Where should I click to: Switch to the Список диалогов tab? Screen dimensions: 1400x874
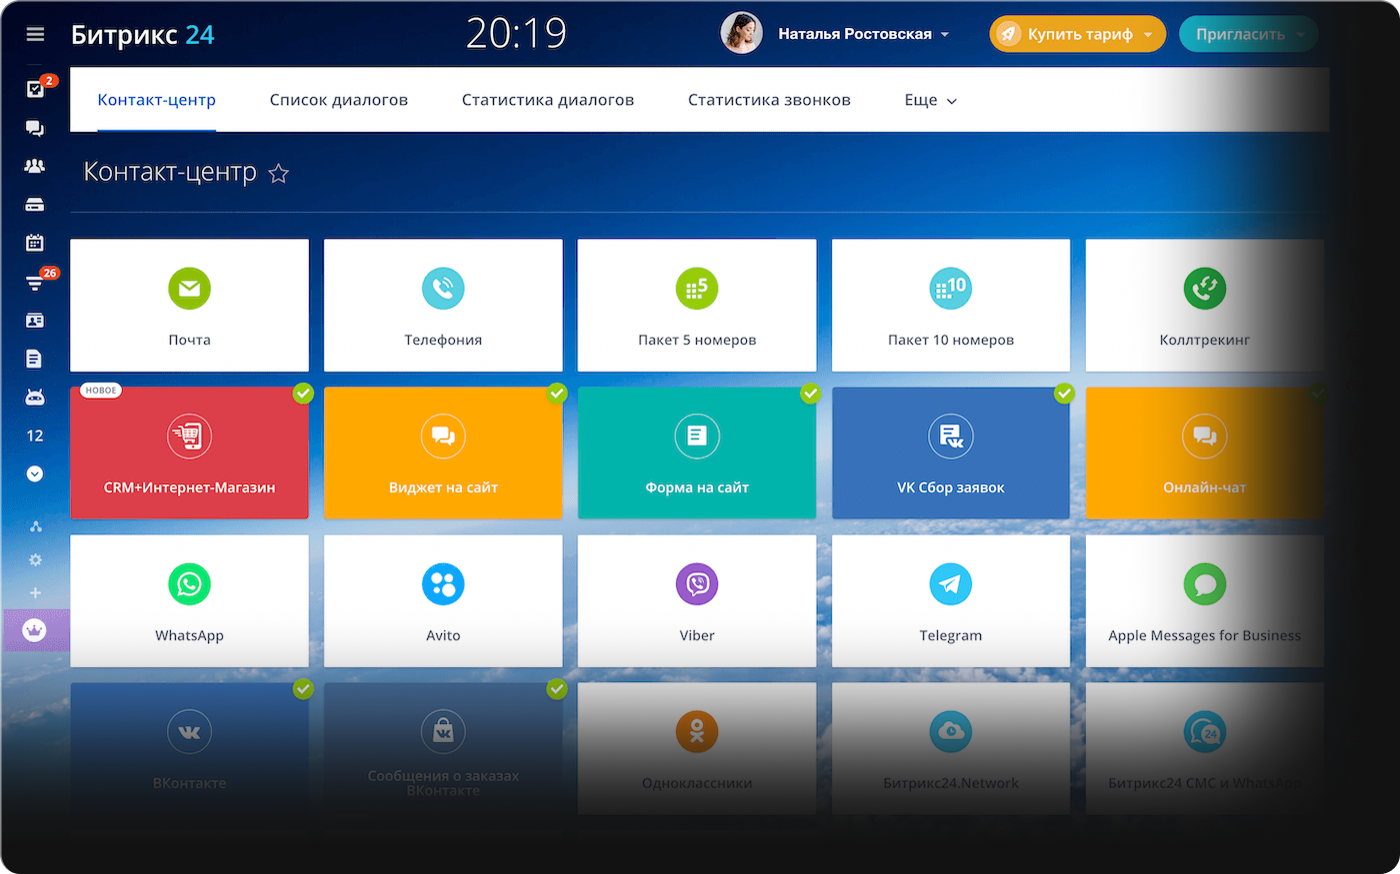[x=338, y=100]
